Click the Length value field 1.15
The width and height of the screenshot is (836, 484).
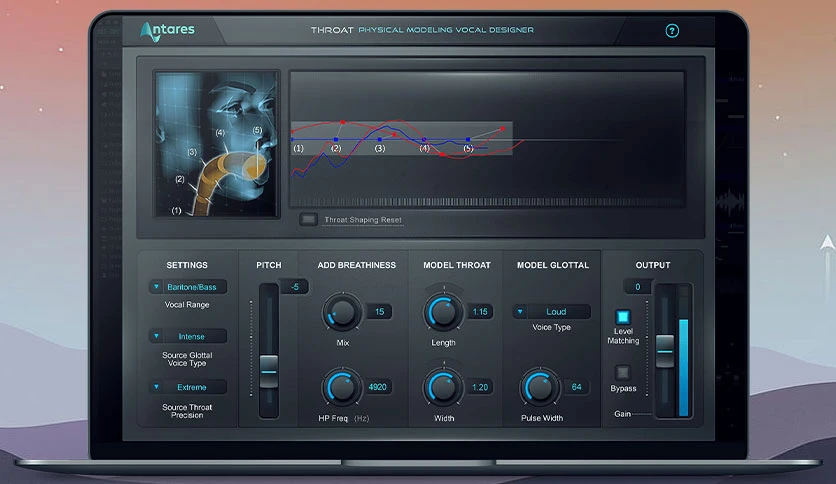480,312
